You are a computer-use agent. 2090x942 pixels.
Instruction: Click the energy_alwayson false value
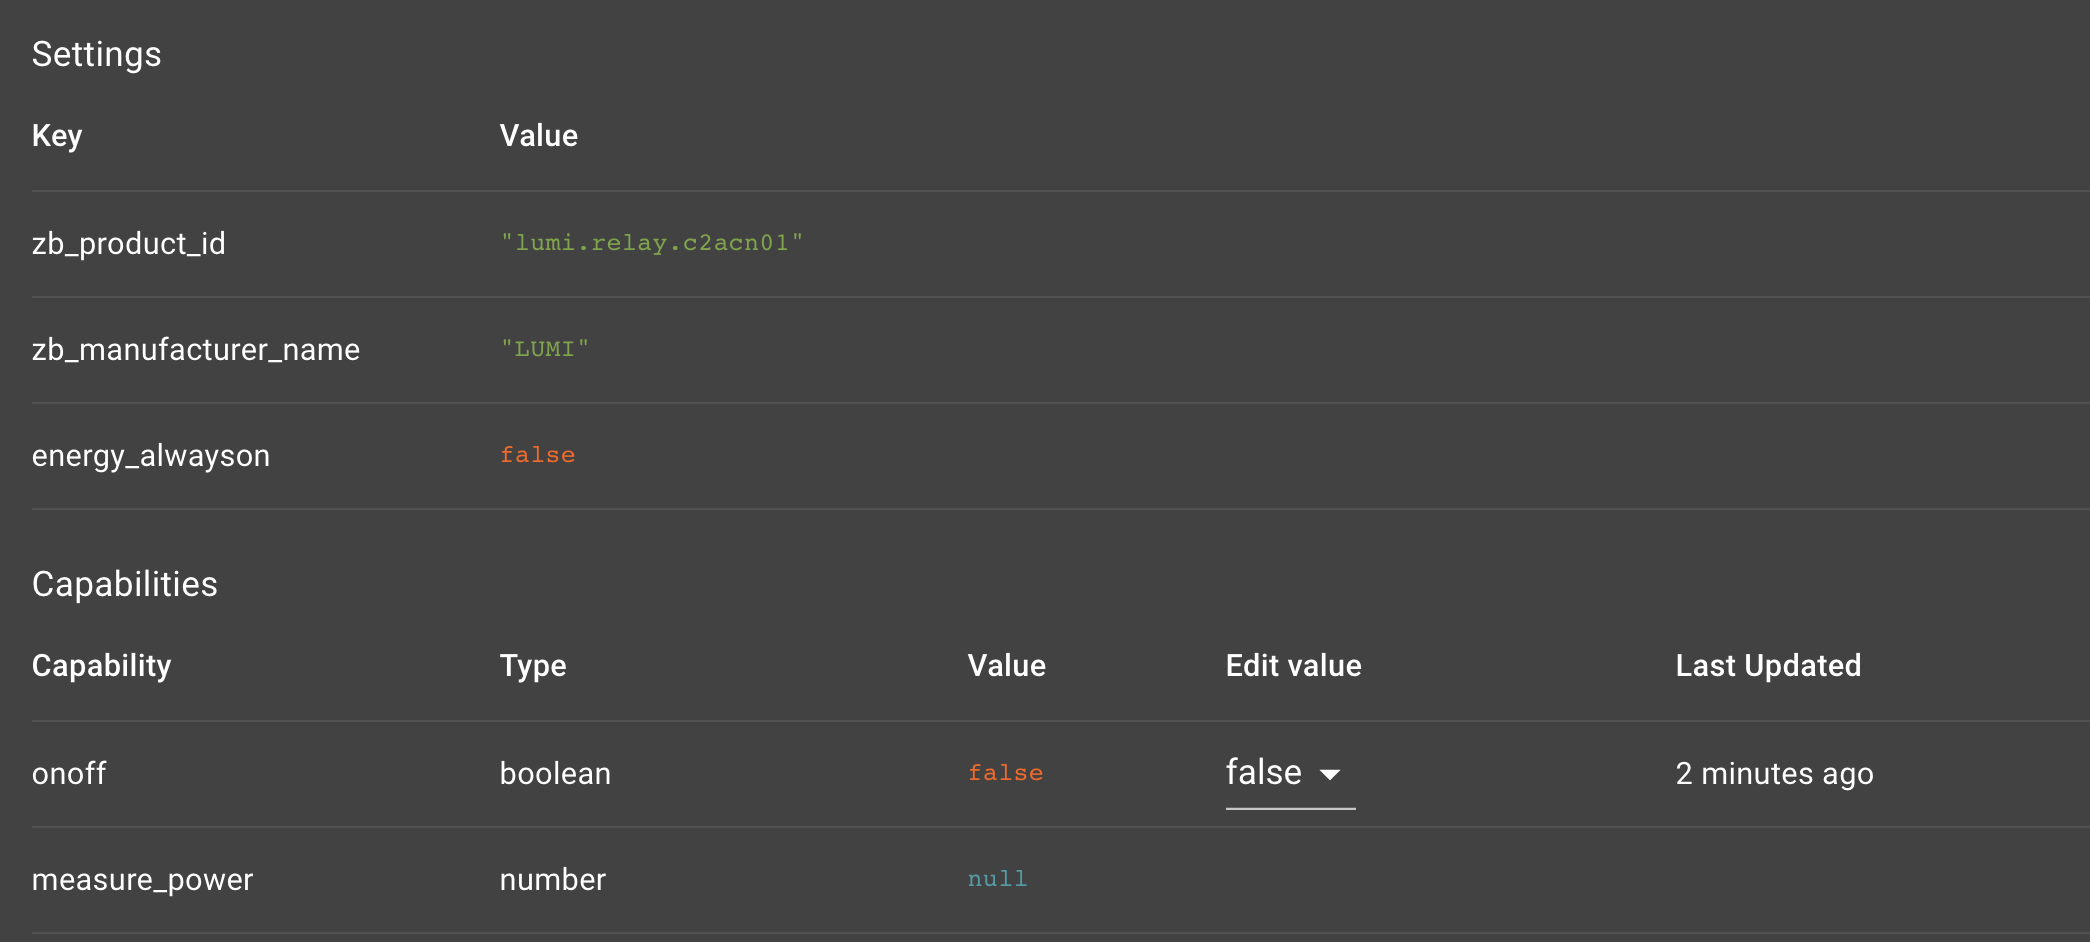tap(537, 455)
